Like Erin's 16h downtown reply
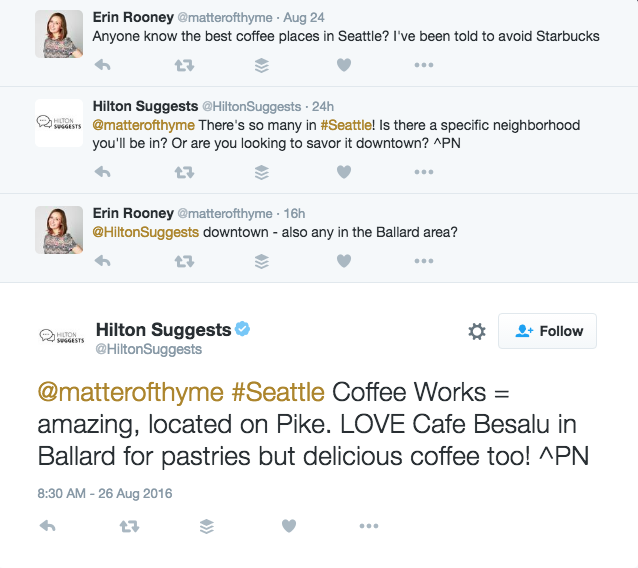The height and width of the screenshot is (568, 638). [x=343, y=261]
